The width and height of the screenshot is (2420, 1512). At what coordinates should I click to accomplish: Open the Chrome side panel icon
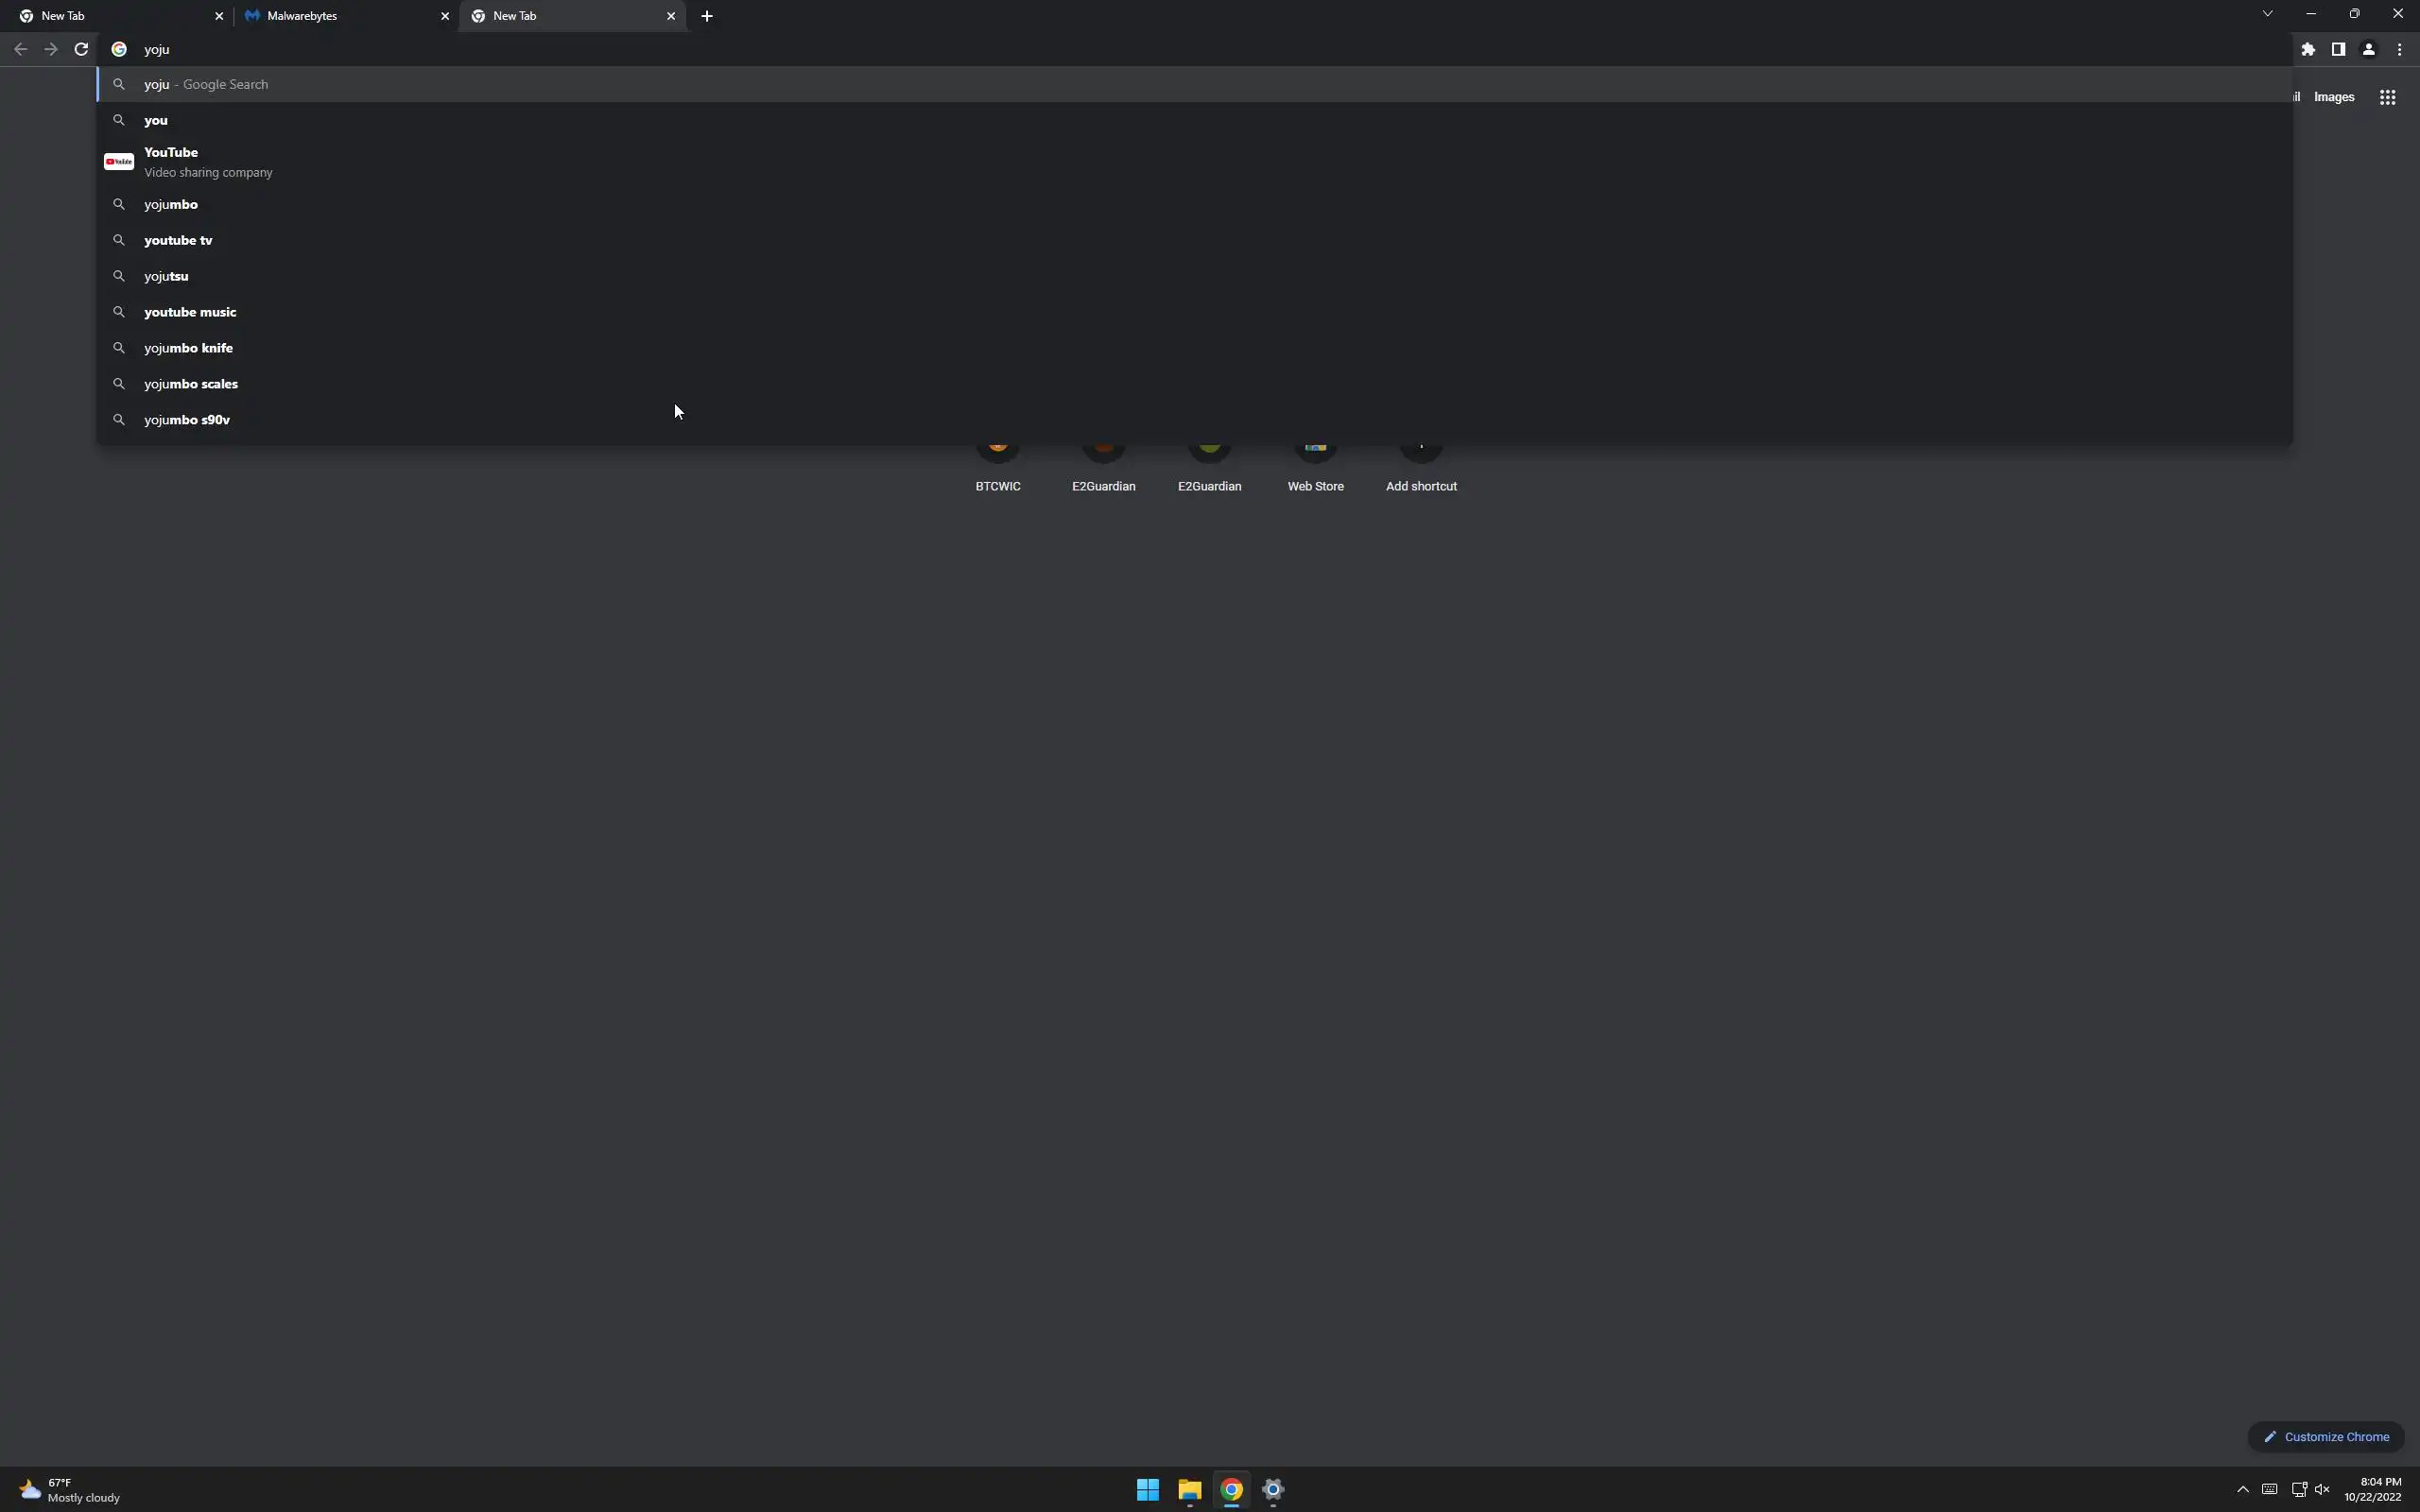click(x=2338, y=49)
